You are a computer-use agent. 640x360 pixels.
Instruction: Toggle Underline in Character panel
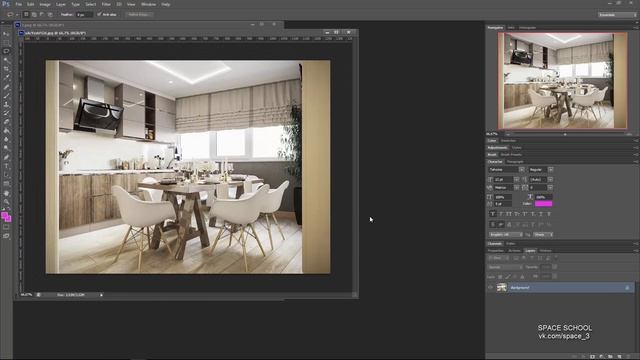(x=541, y=213)
